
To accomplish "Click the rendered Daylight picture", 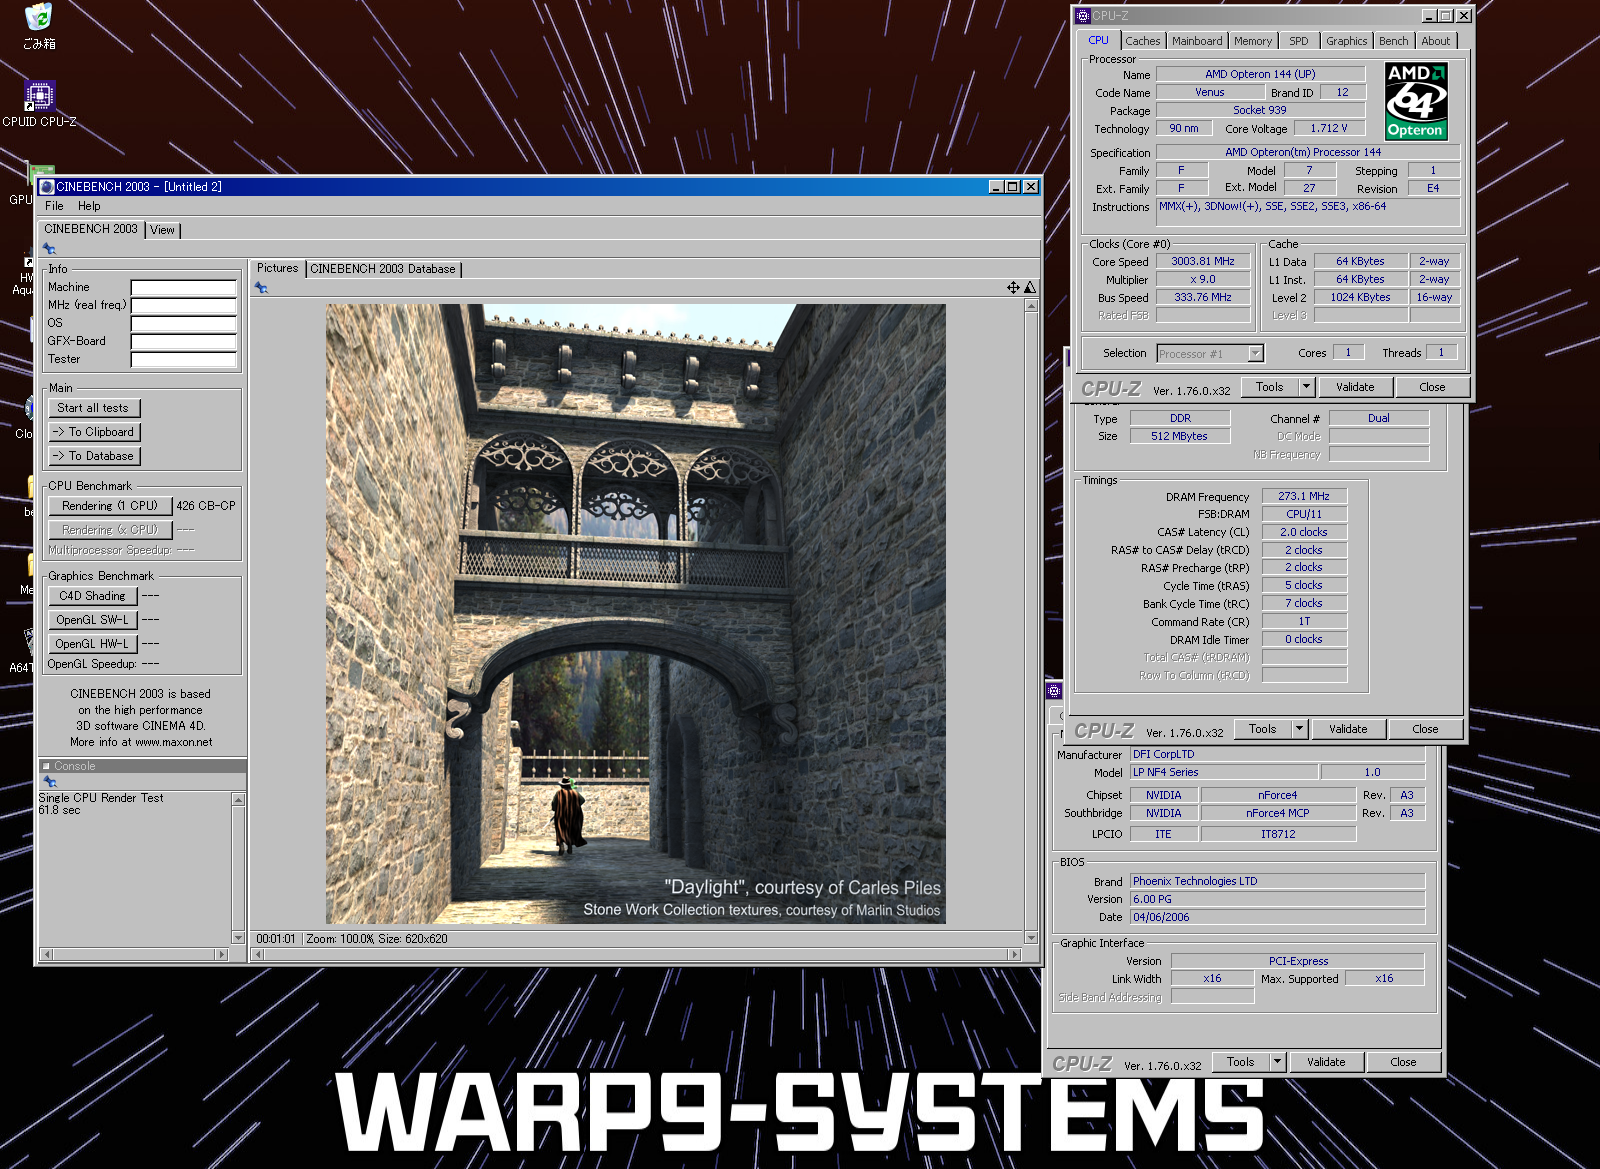I will [x=635, y=613].
